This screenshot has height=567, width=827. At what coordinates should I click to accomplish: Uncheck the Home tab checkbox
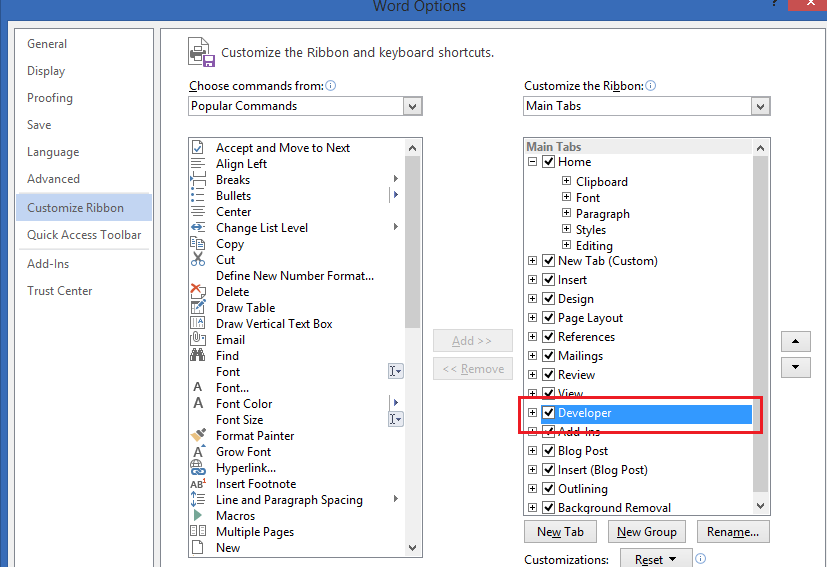coord(549,161)
